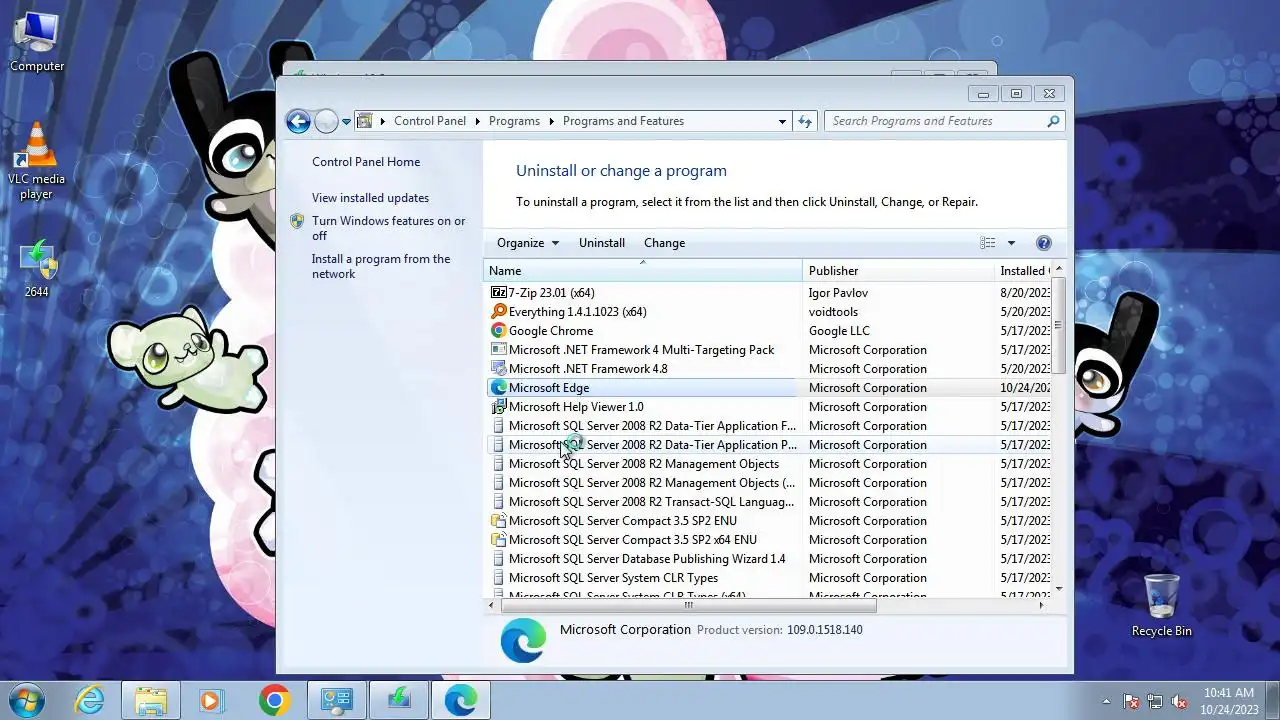Sort by the Name column header

pyautogui.click(x=643, y=271)
